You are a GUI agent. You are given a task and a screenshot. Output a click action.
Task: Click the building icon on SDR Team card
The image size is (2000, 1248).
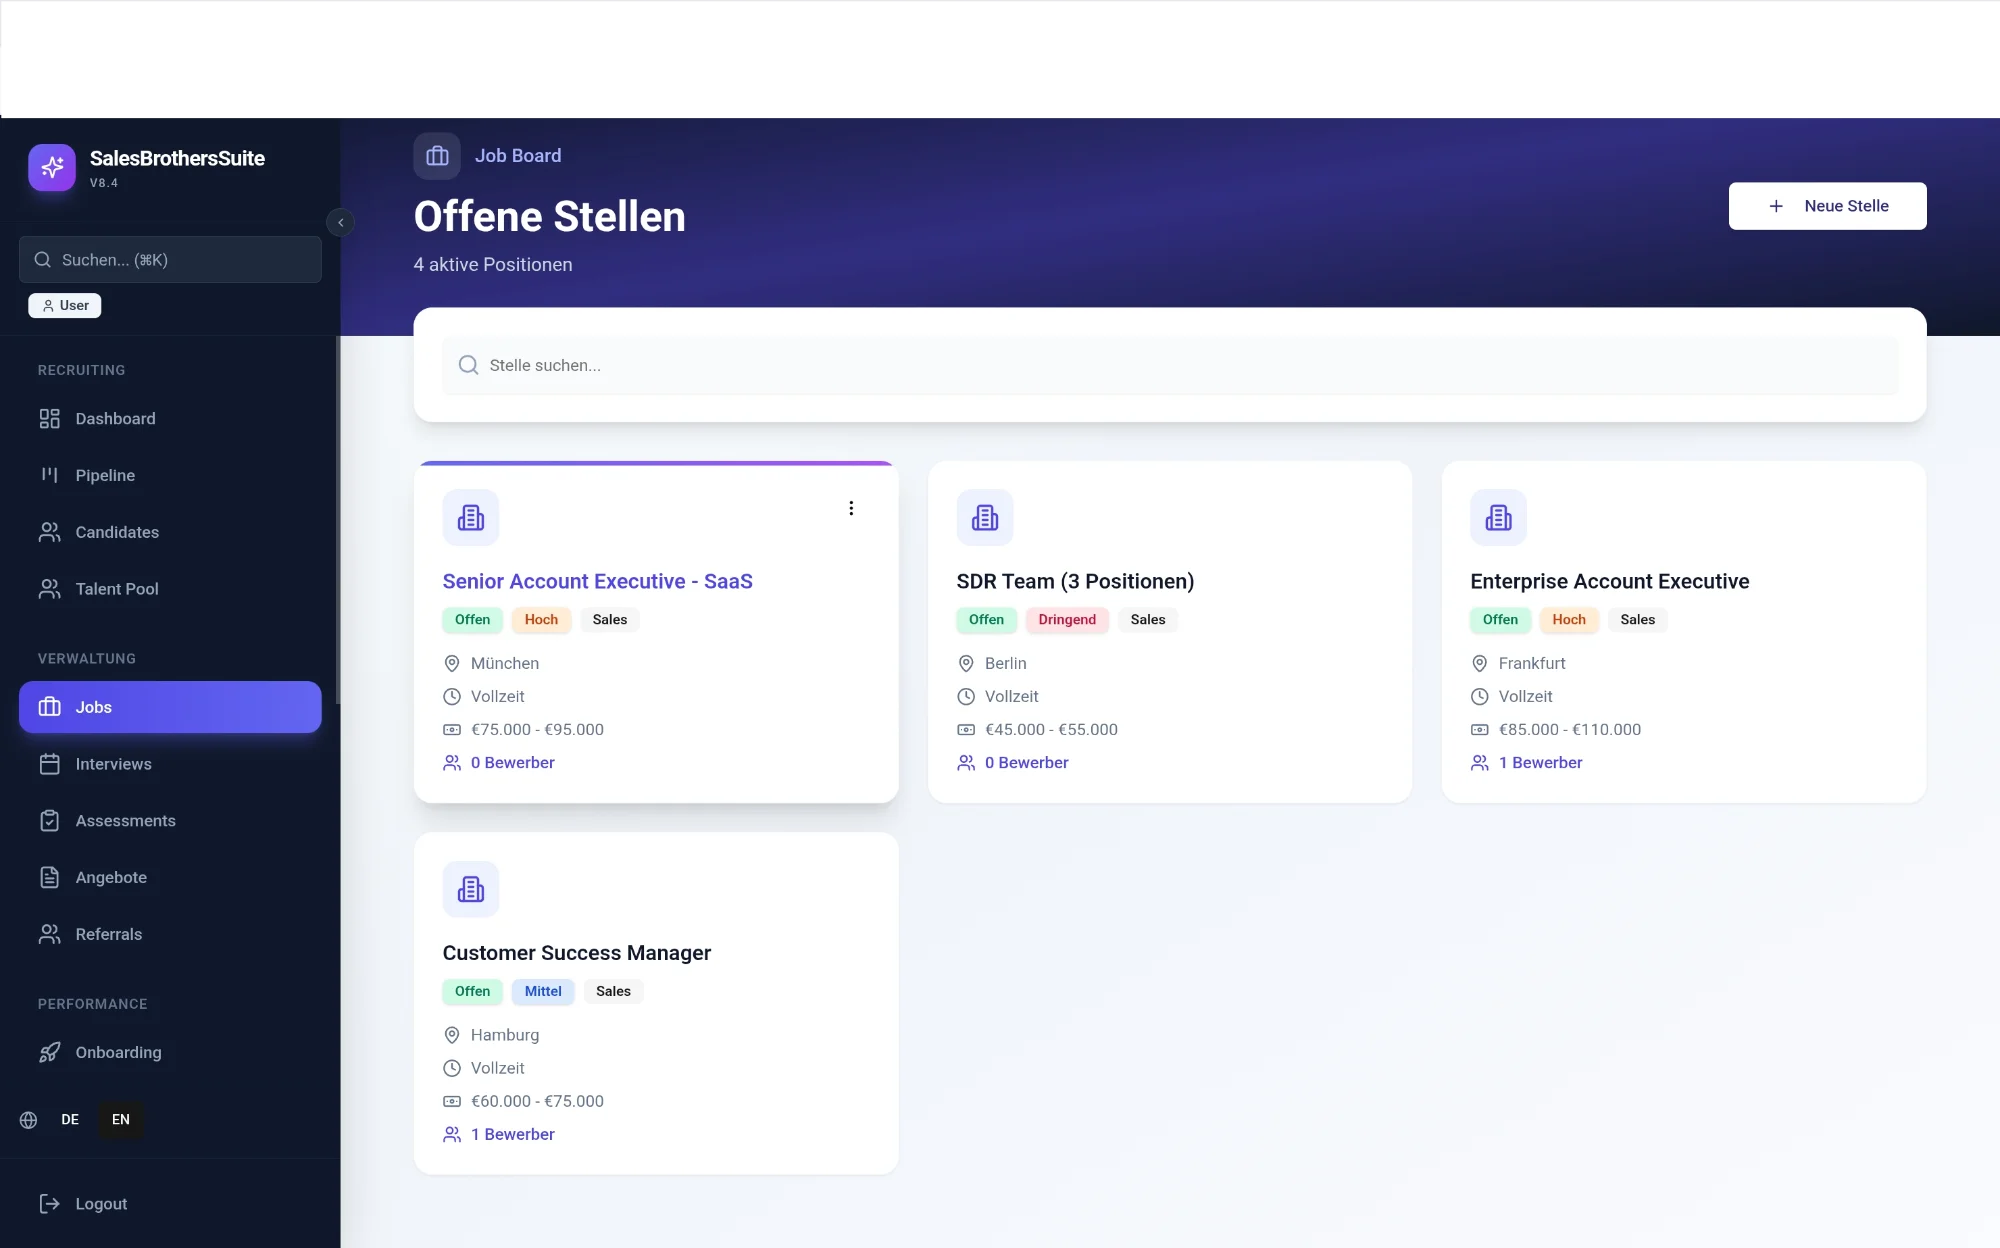coord(984,517)
